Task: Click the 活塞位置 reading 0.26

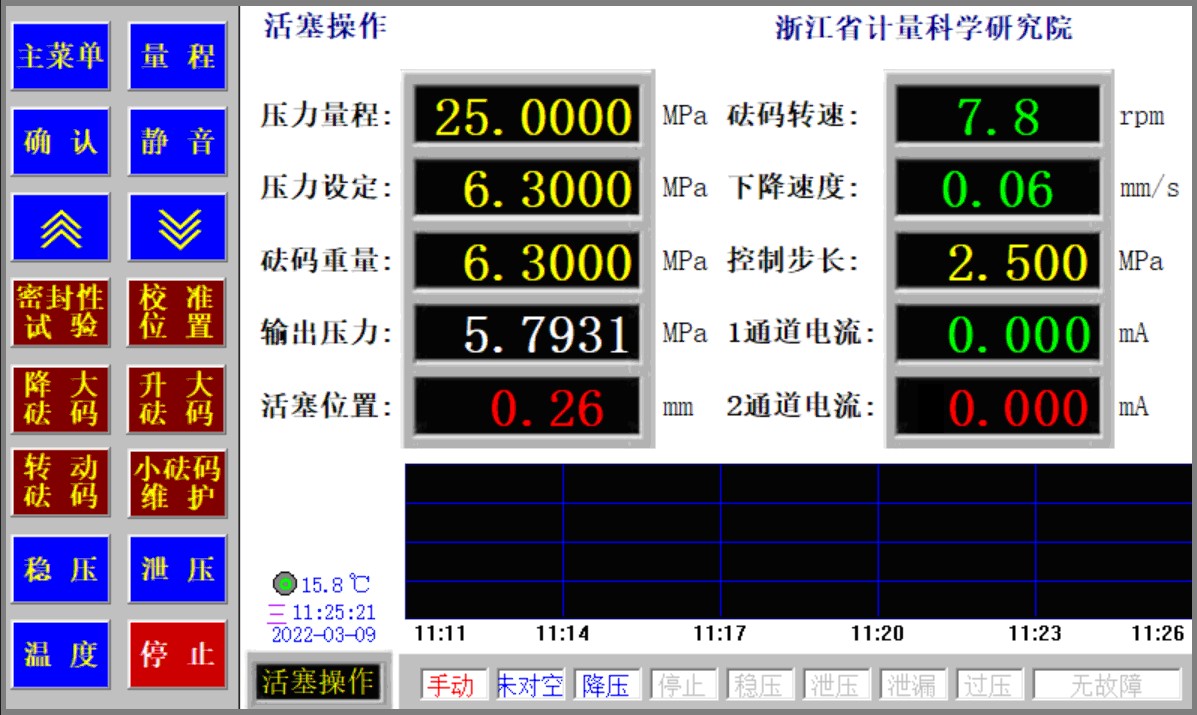Action: [528, 407]
